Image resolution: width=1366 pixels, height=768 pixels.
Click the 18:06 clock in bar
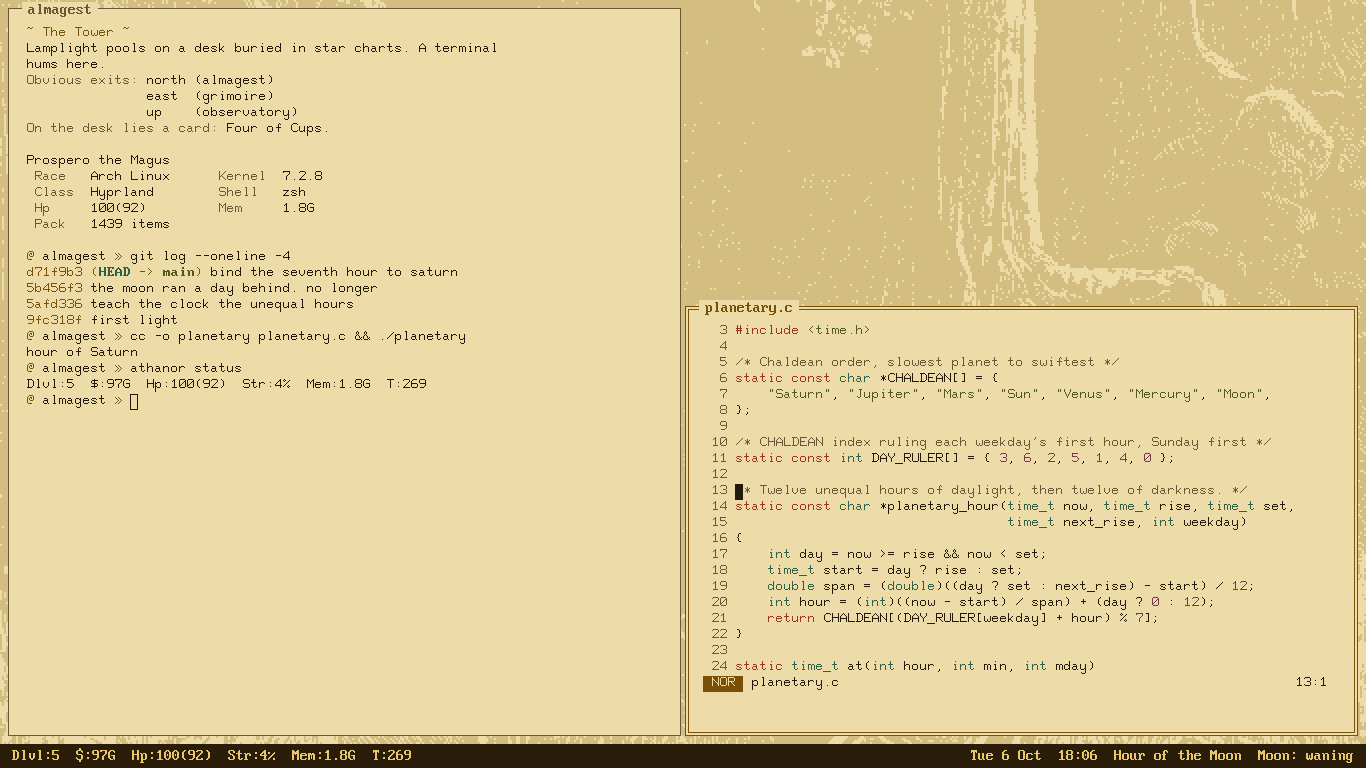(1077, 756)
